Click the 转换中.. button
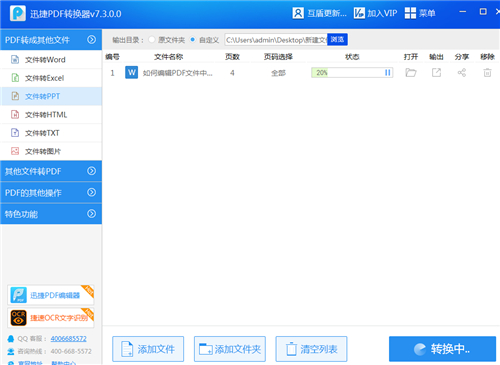Screen dimensions: 500x365 click(x=442, y=349)
